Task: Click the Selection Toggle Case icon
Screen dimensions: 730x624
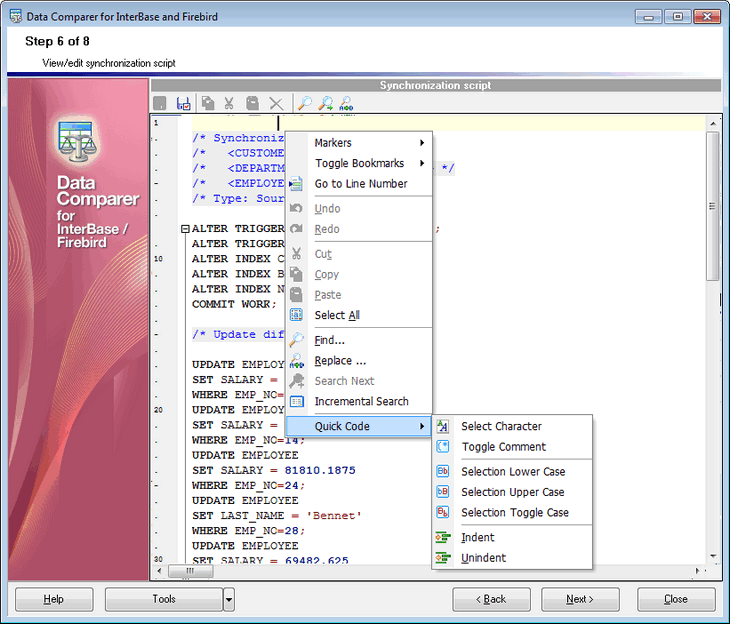Action: (x=443, y=512)
